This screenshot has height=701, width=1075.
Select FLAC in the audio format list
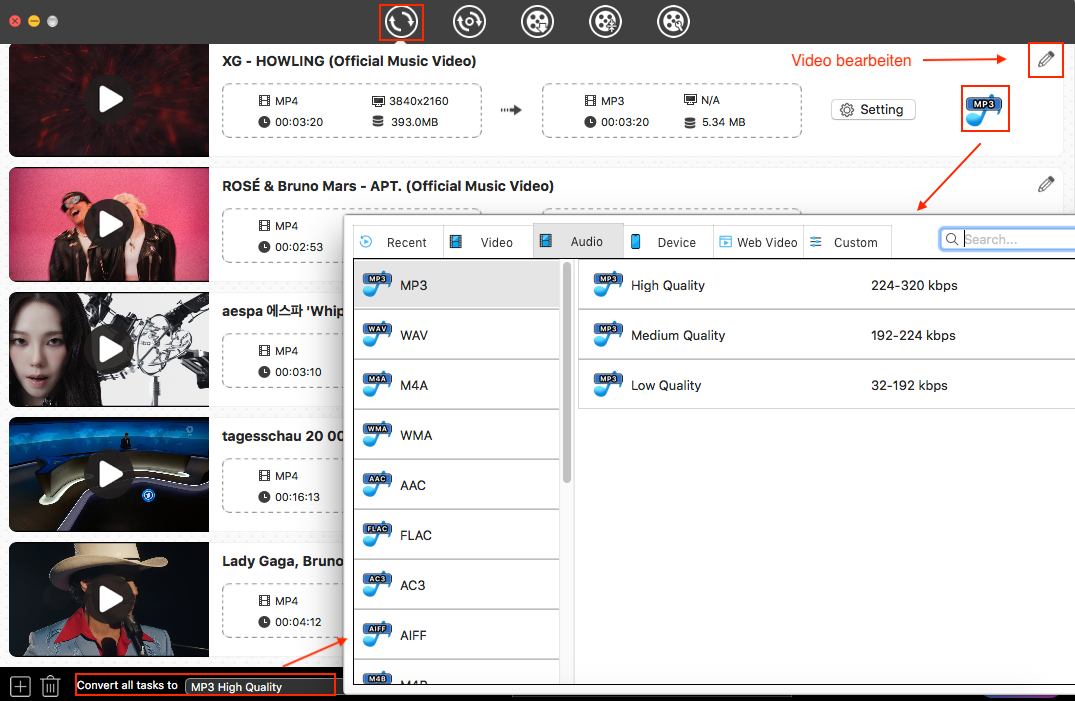click(x=457, y=535)
